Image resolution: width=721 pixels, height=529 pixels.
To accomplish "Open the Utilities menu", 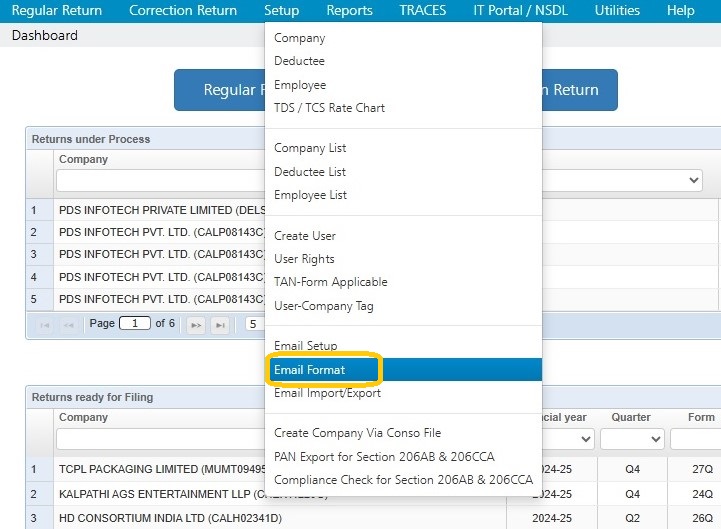I will [x=617, y=11].
